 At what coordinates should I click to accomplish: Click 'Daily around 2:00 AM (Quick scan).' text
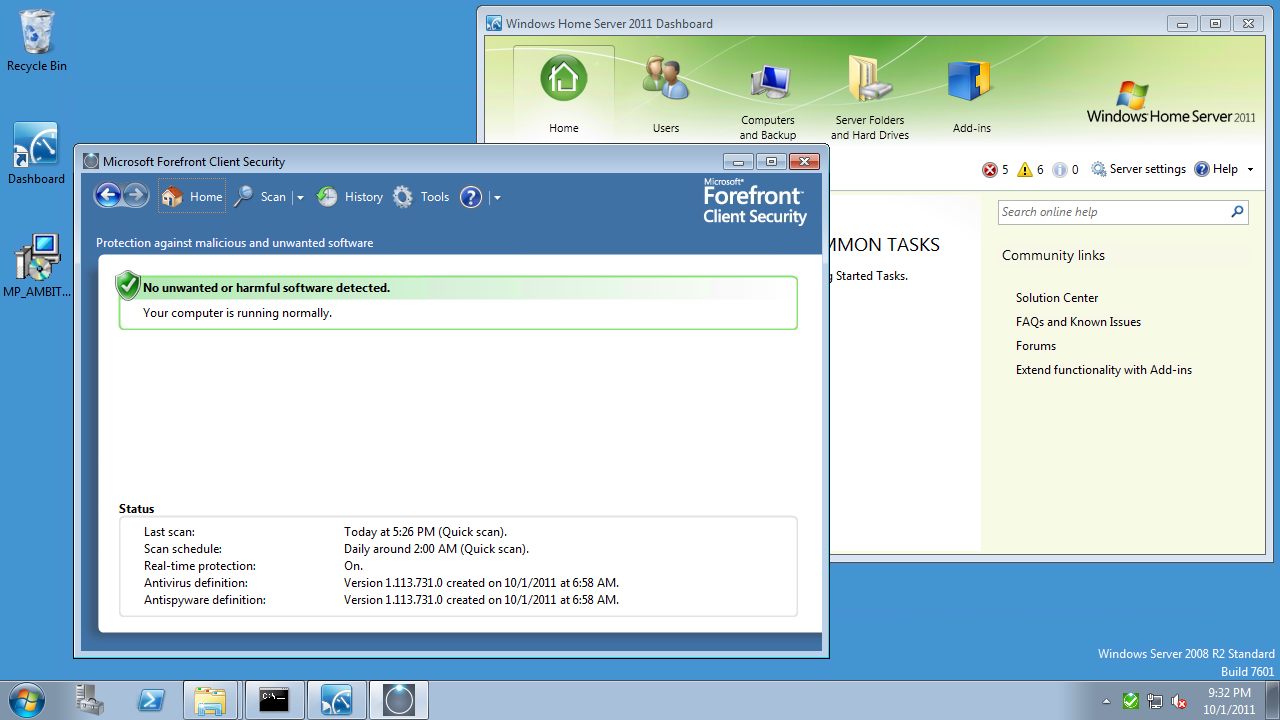click(436, 549)
